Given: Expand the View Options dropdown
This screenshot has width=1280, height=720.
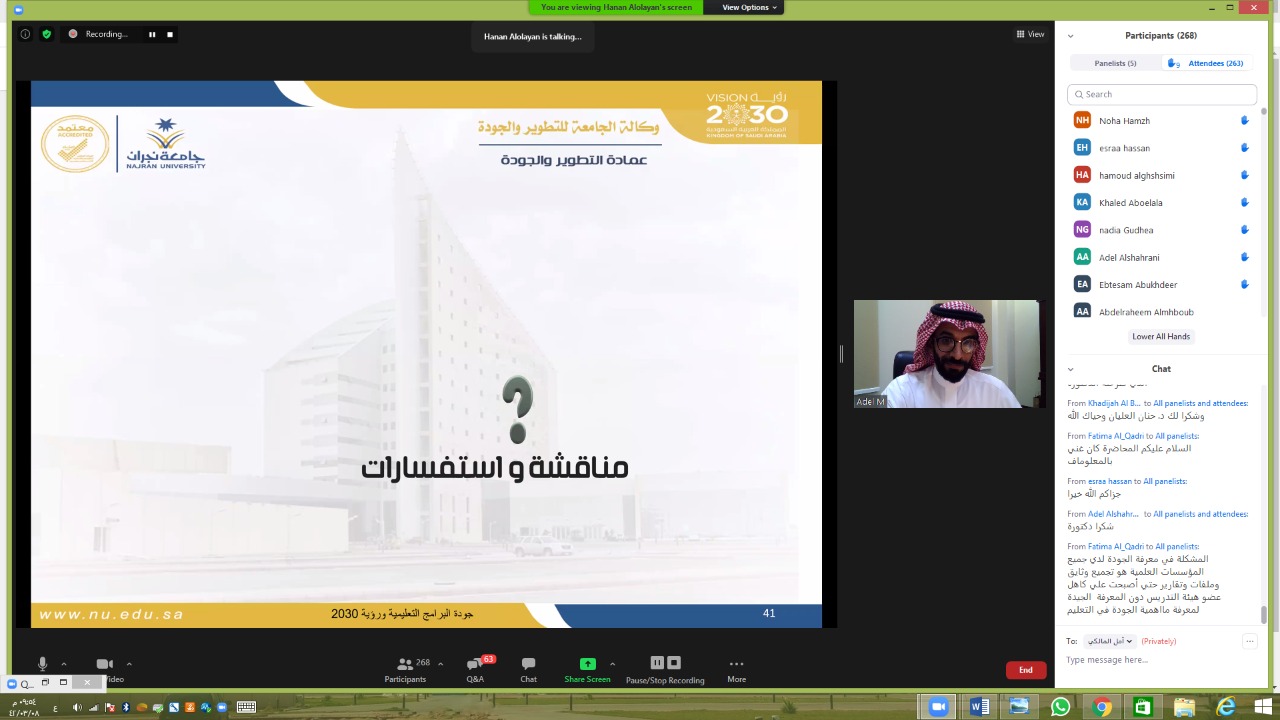Looking at the screenshot, I should coord(749,7).
